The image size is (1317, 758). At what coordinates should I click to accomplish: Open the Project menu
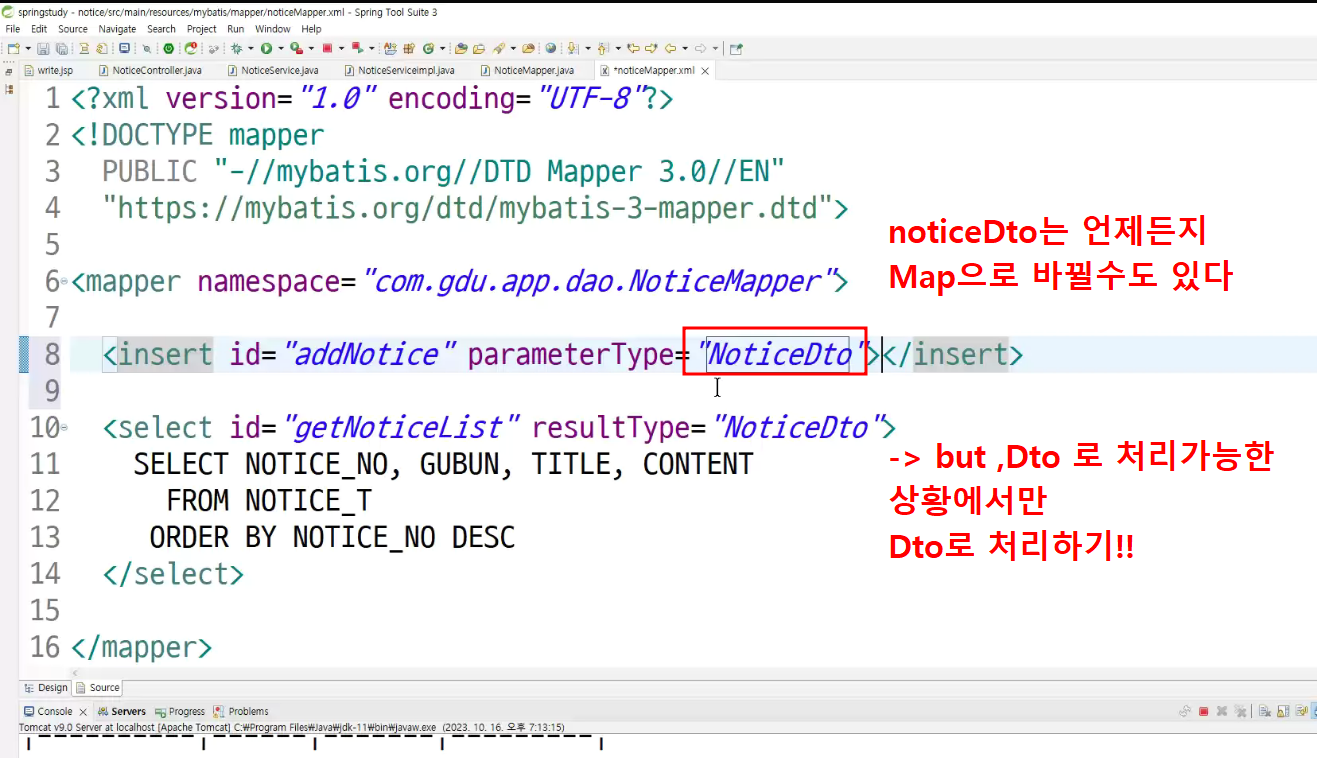pyautogui.click(x=202, y=29)
